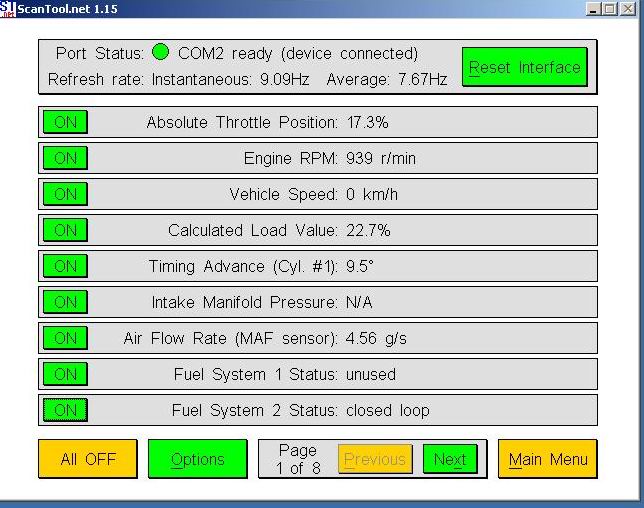Return to the Main Menu

pyautogui.click(x=547, y=459)
